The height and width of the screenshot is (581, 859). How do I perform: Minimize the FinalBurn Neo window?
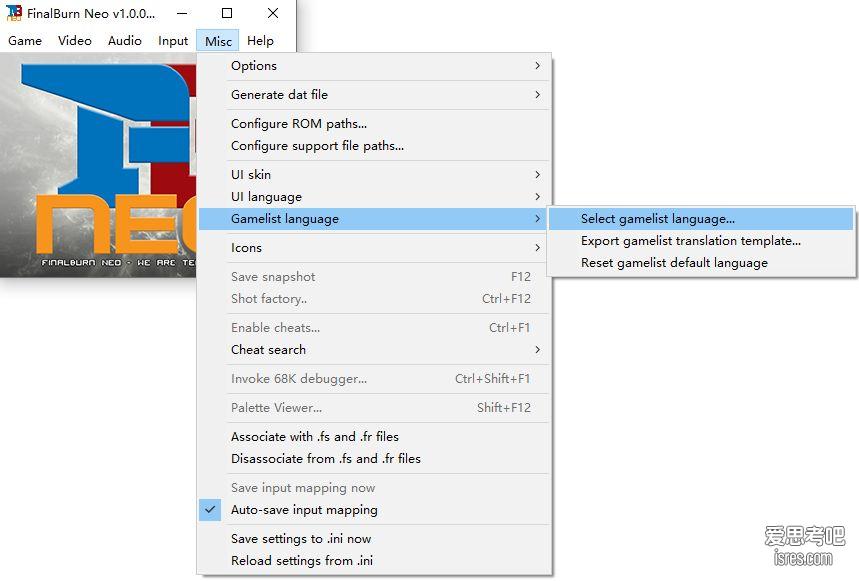(x=182, y=13)
